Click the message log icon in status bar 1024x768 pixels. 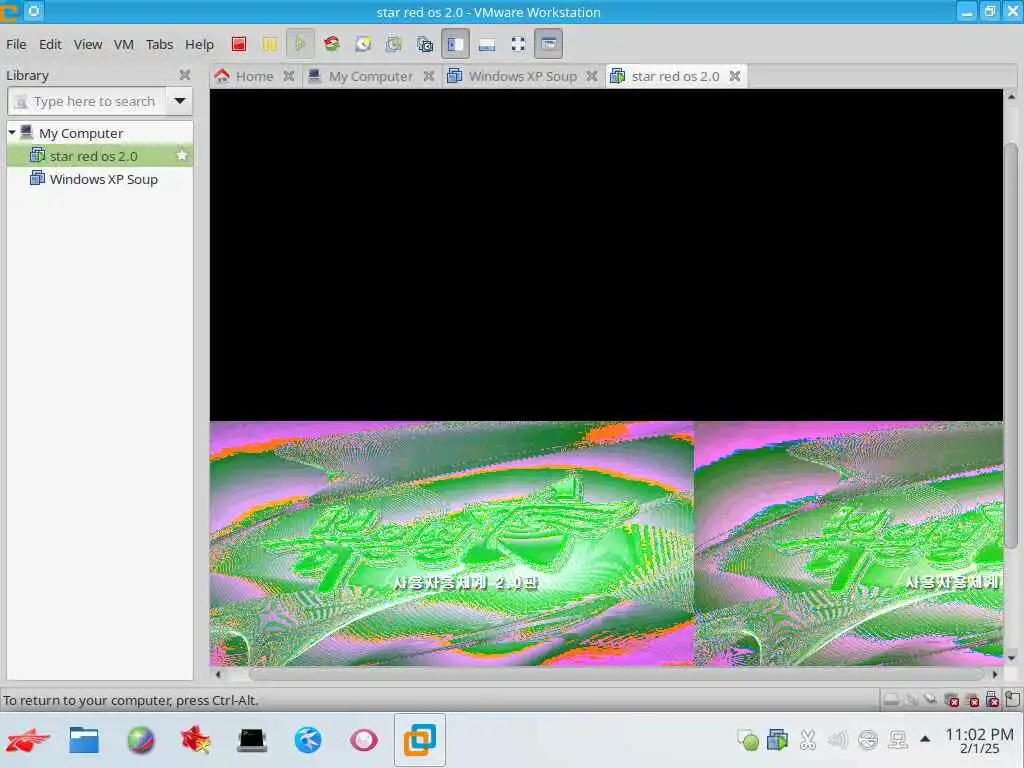[1012, 699]
